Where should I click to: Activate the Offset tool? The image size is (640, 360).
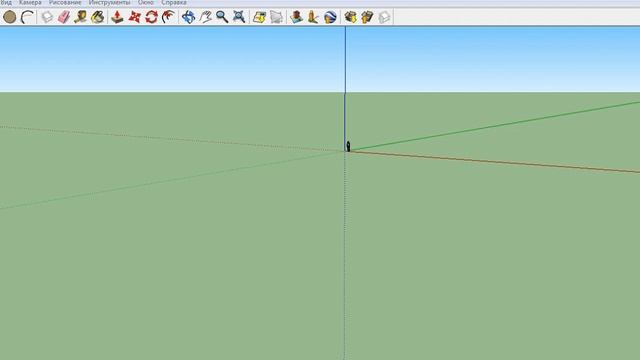coord(168,17)
